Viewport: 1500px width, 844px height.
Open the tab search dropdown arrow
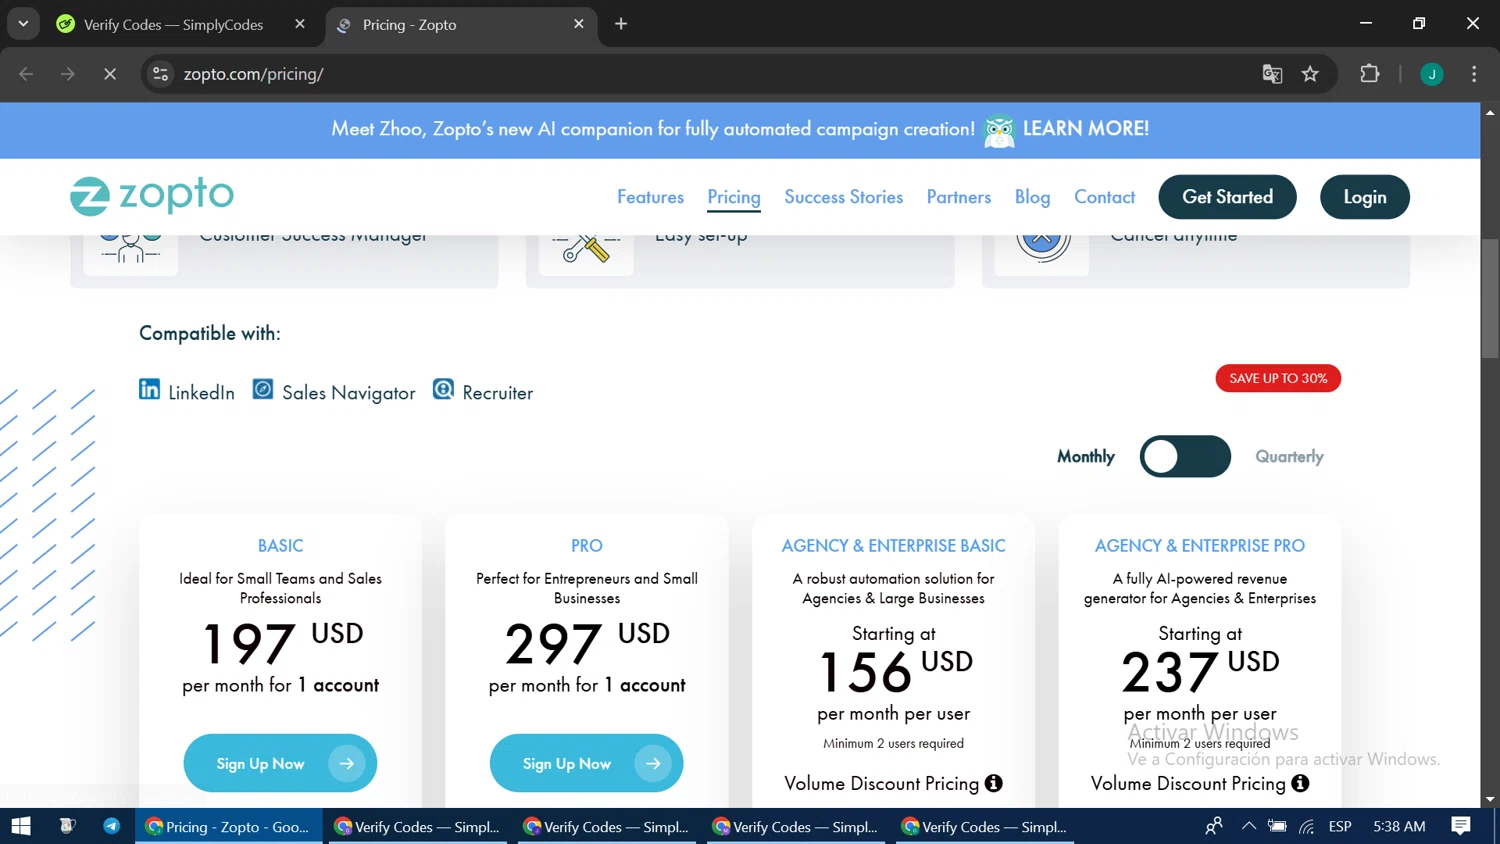click(x=23, y=24)
